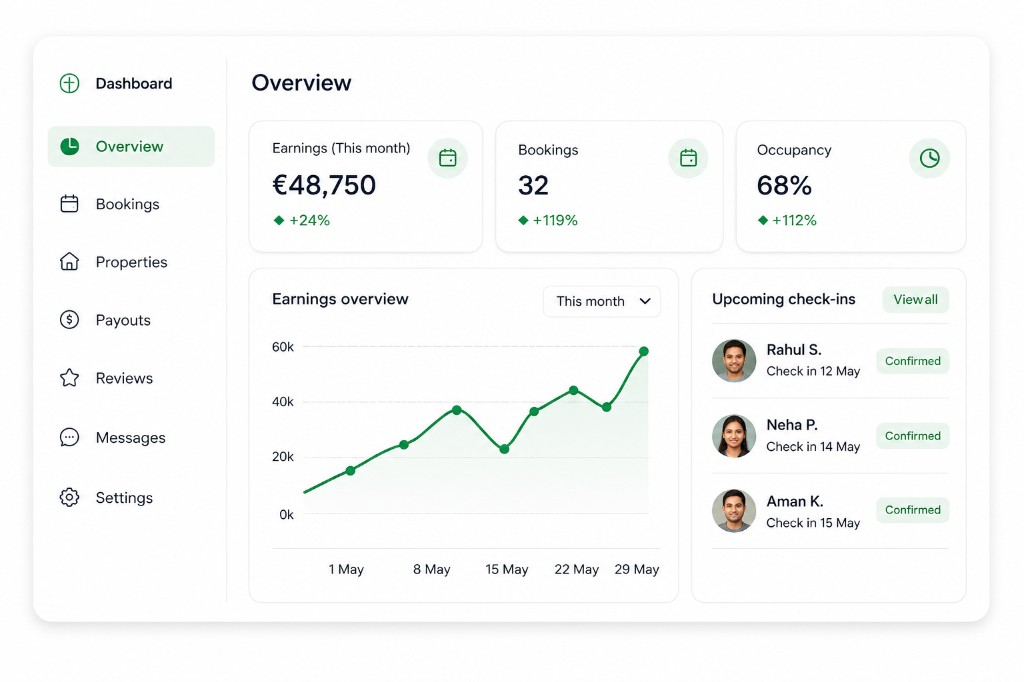Click the calendar icon in Bookings card
1024x682 pixels.
pos(688,158)
